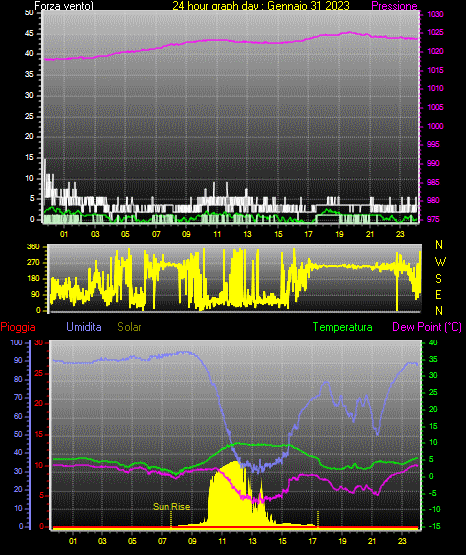Click hour label 15 below the temperature chart
The height and width of the screenshot is (555, 466).
coord(282,541)
